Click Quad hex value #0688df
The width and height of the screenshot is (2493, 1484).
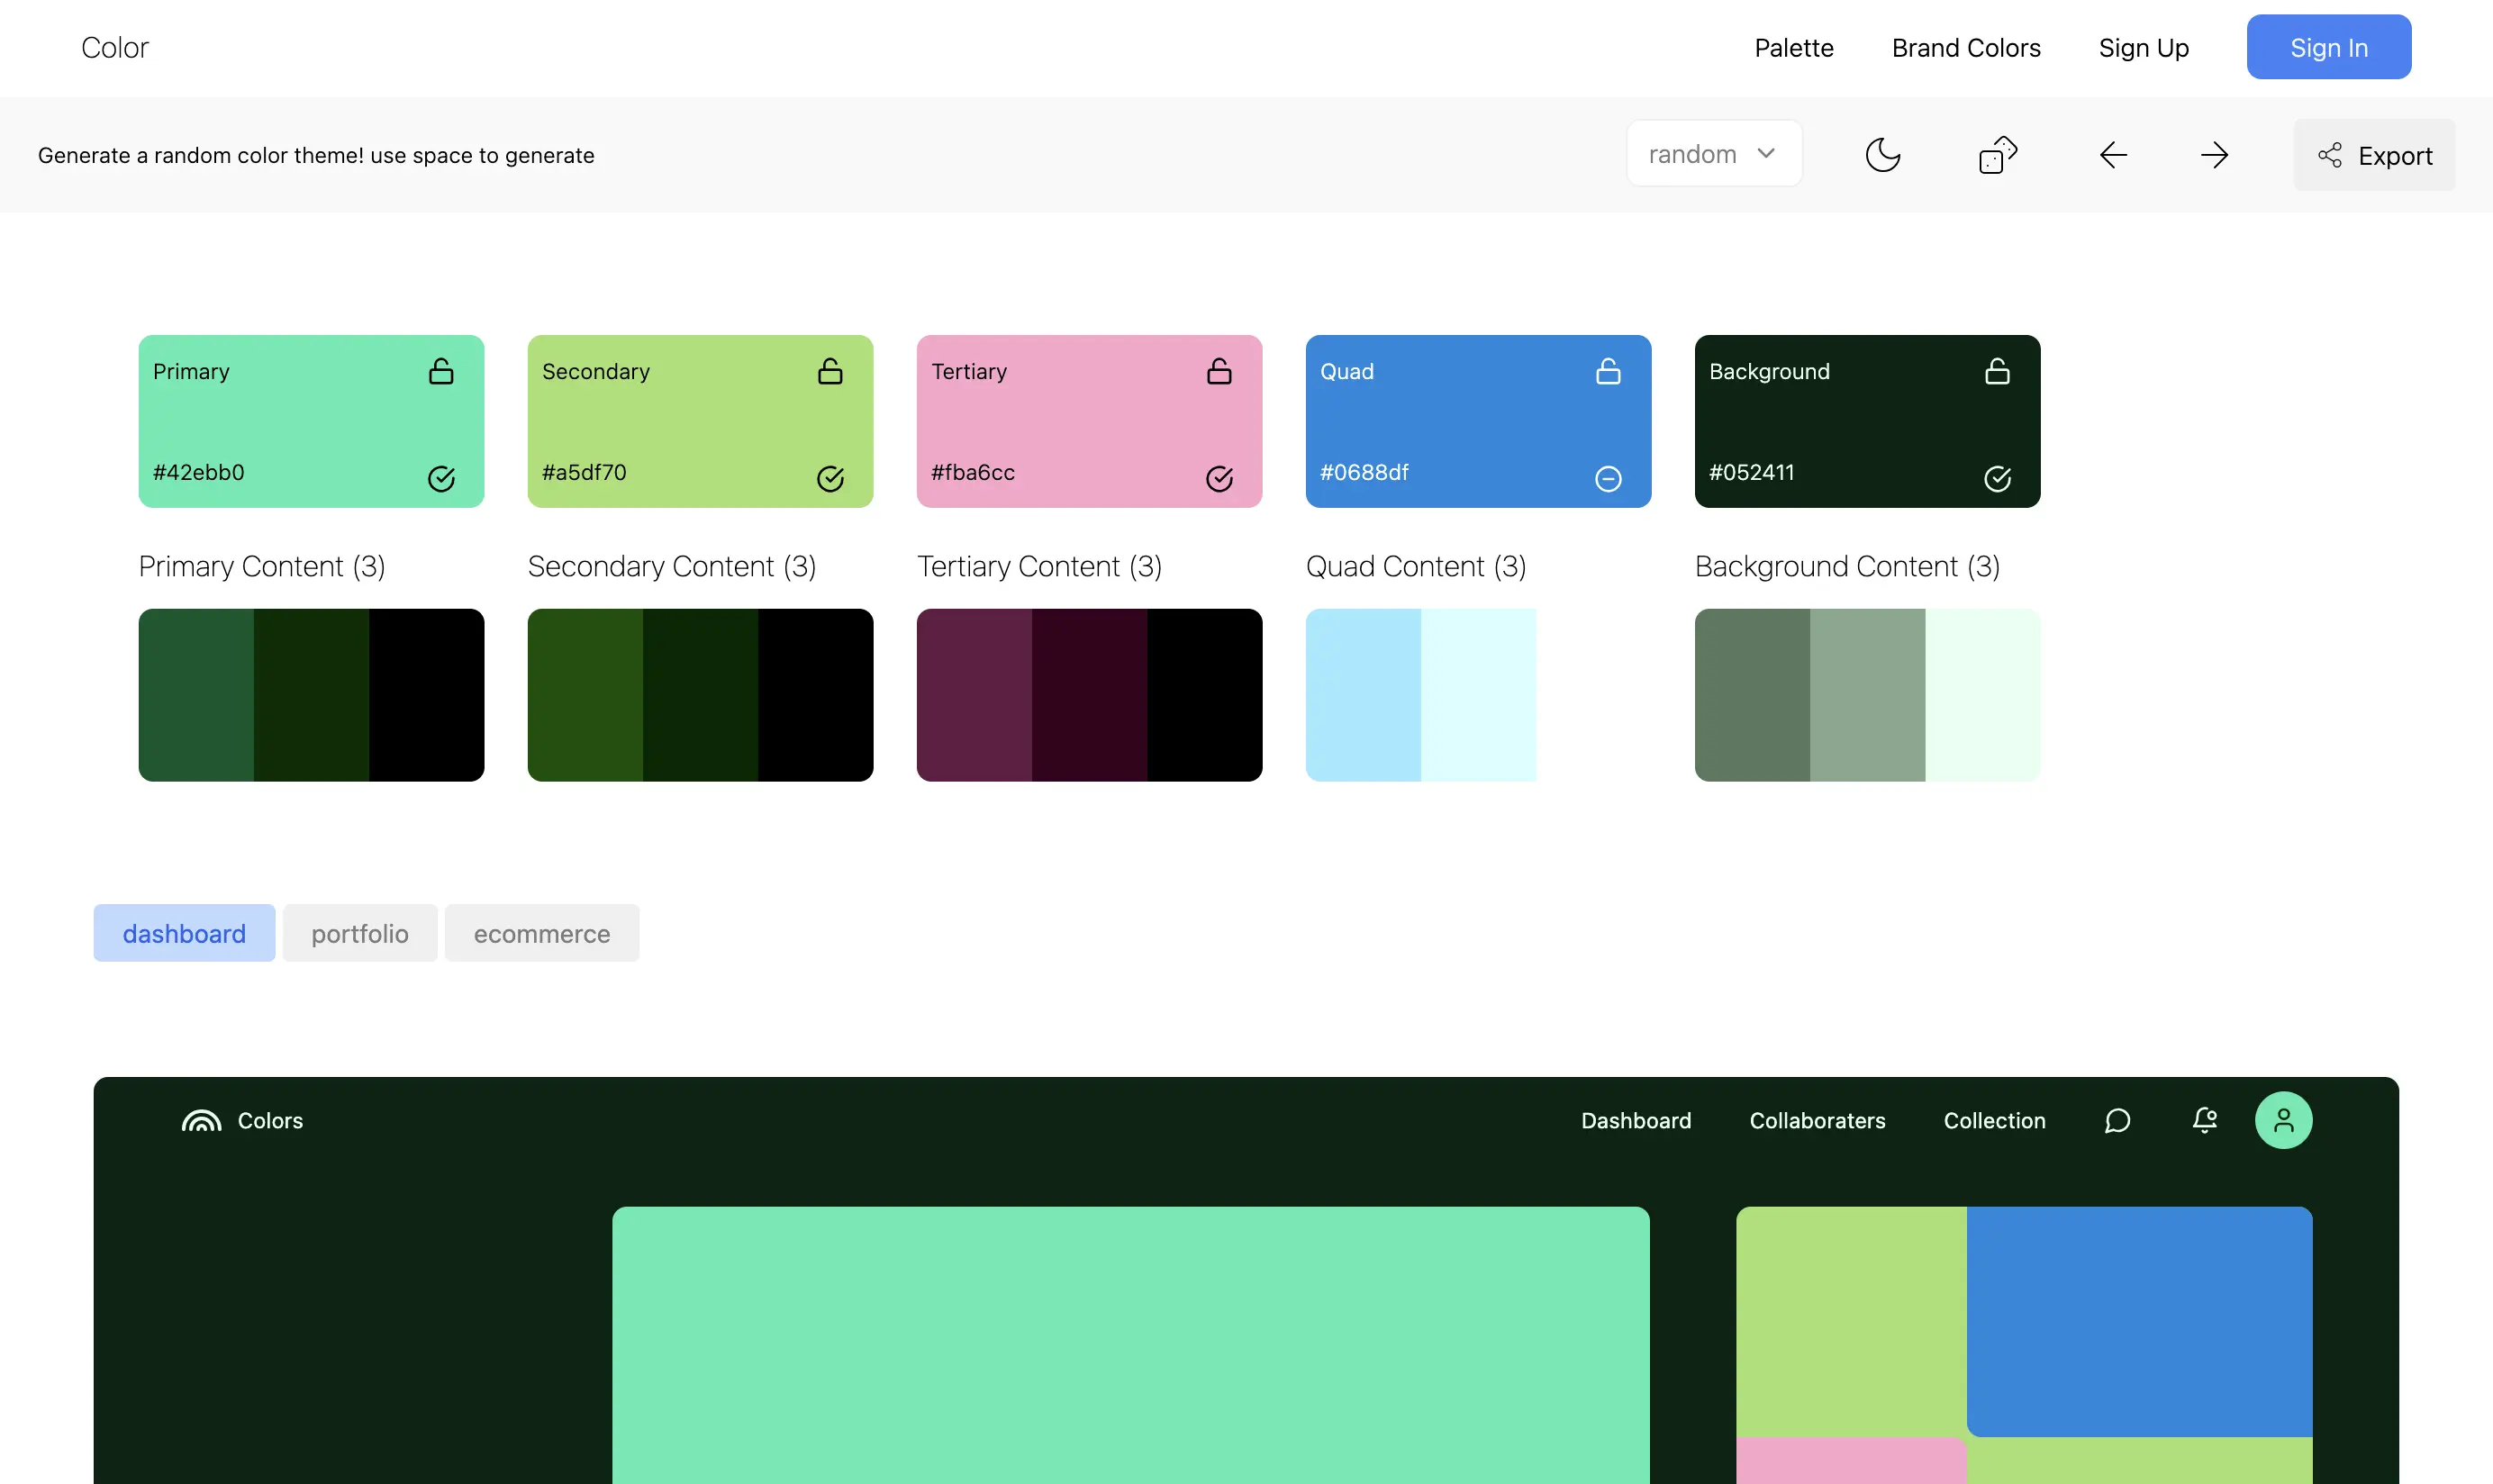coord(1364,472)
